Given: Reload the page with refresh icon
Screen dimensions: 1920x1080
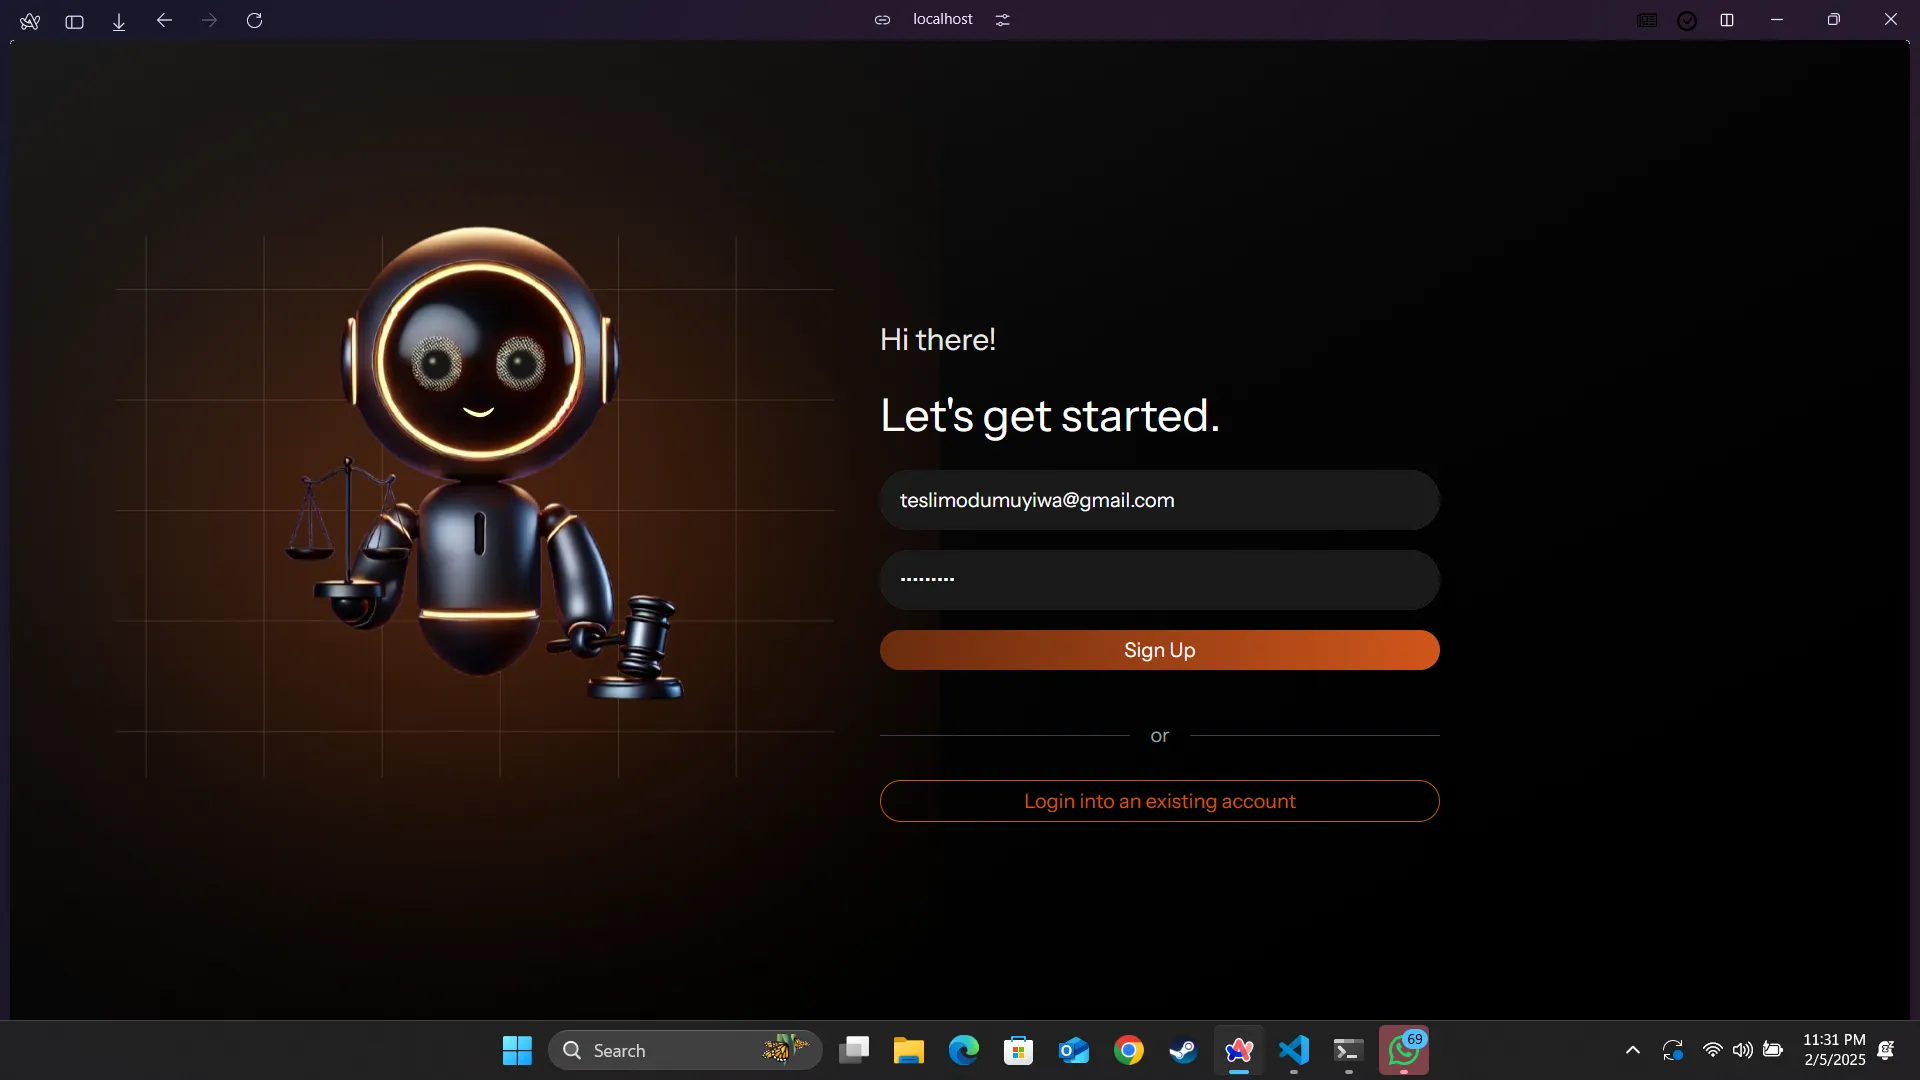Looking at the screenshot, I should [254, 20].
